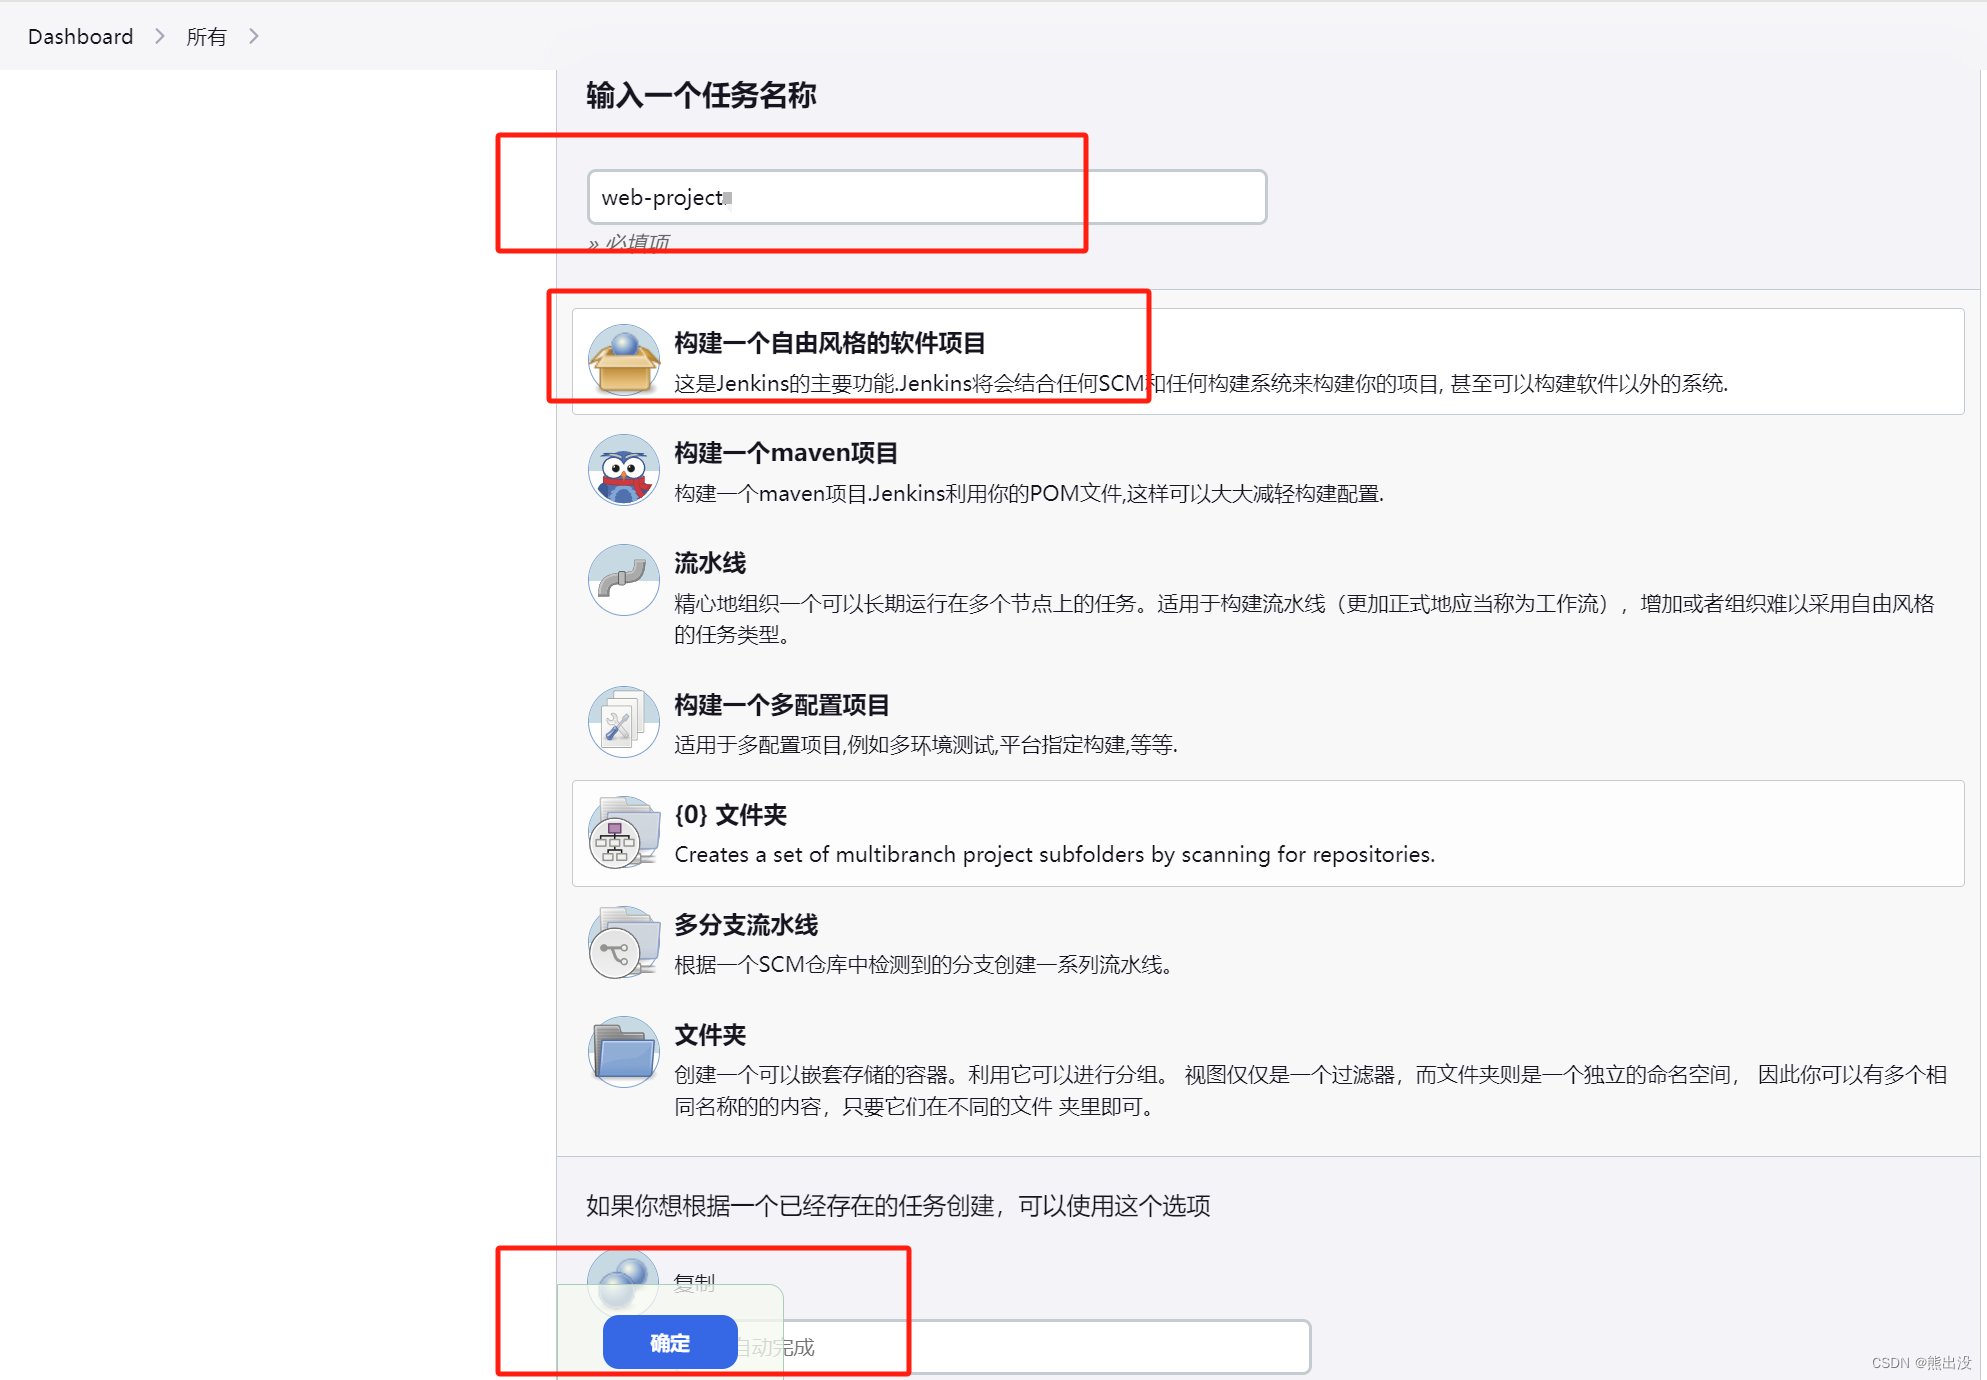The height and width of the screenshot is (1380, 1987).
Task: Open the 所有 breadcrumb link
Action: tap(206, 37)
